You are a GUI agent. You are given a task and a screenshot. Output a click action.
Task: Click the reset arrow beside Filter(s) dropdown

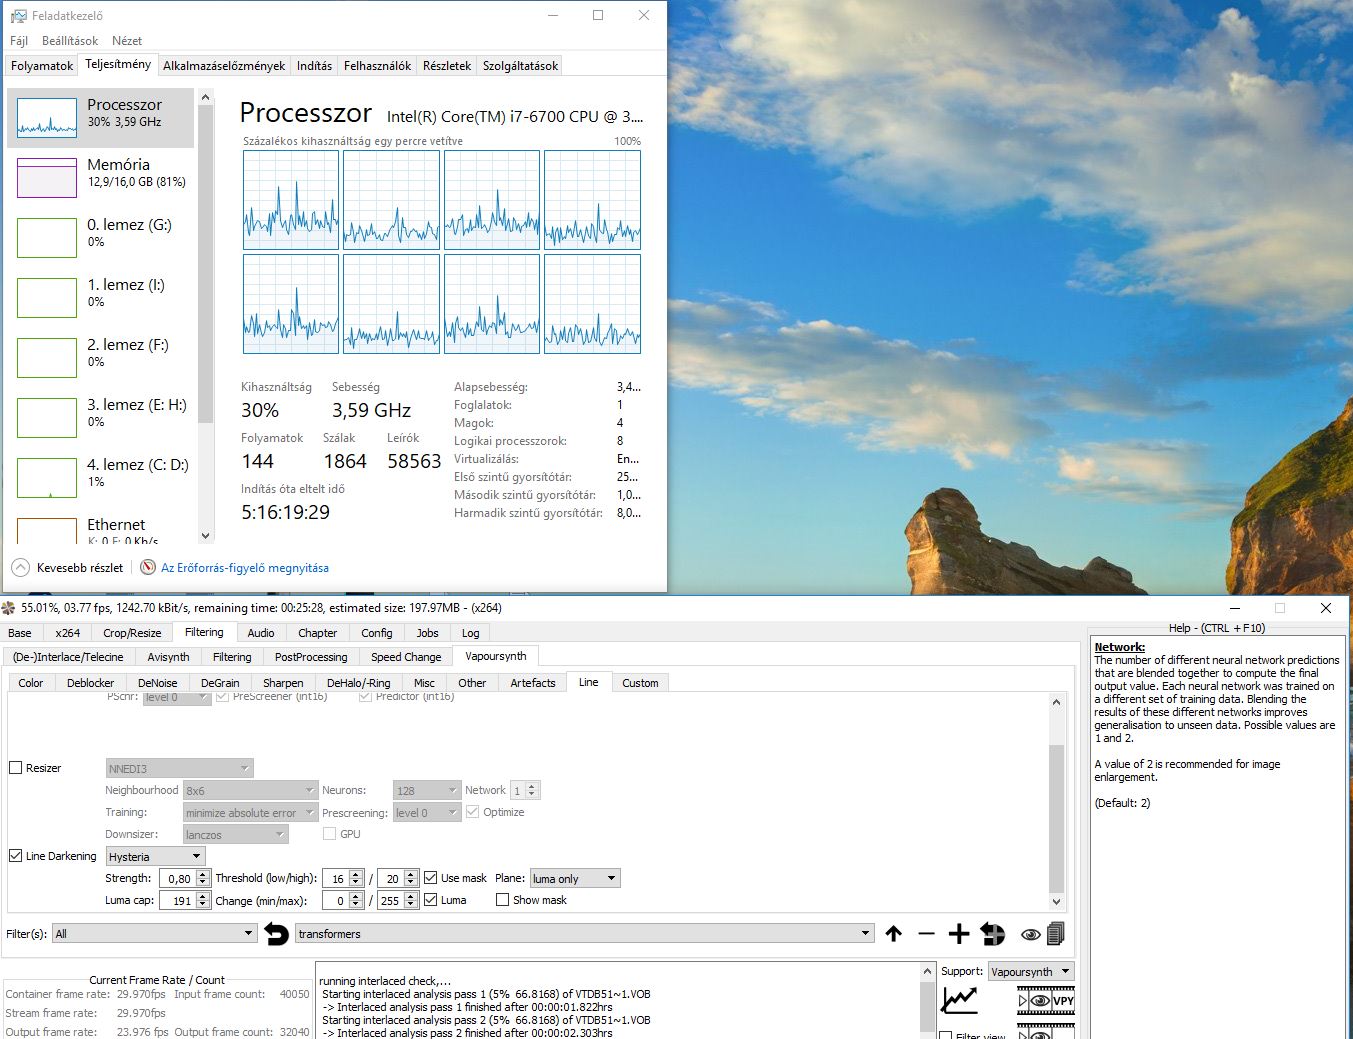[276, 934]
